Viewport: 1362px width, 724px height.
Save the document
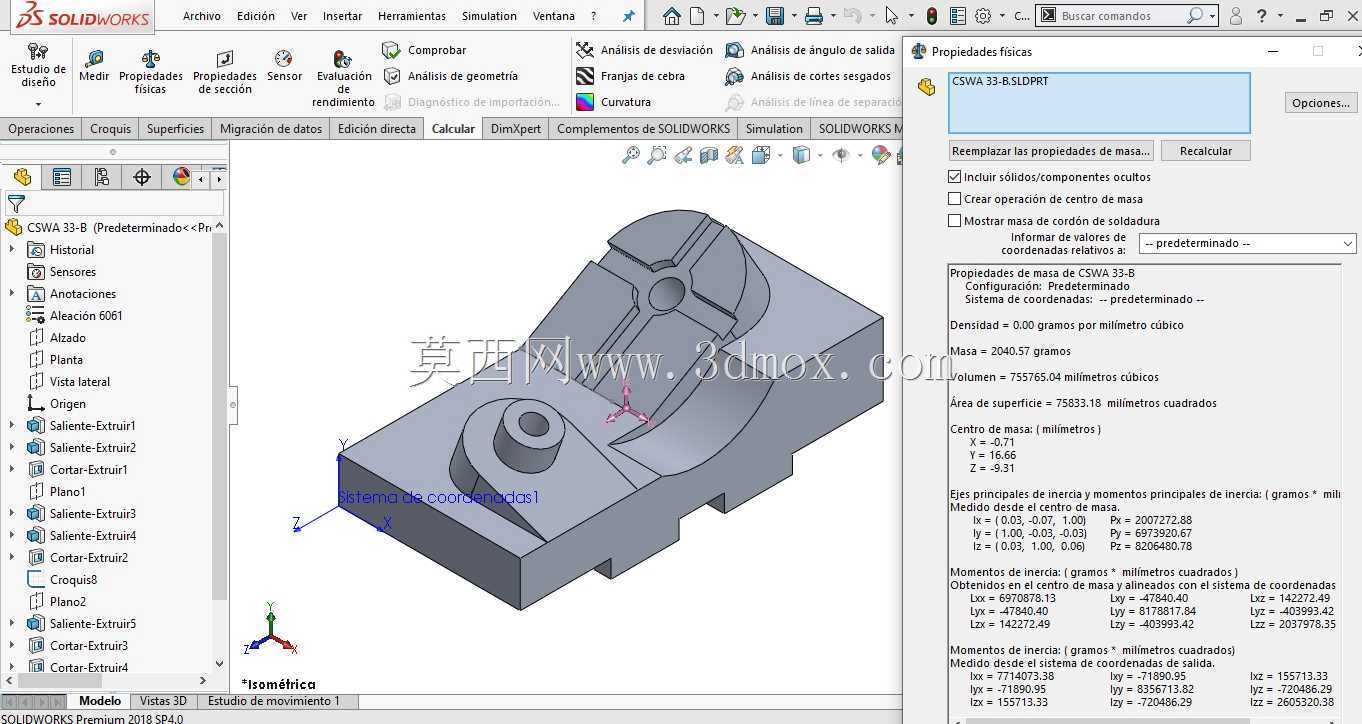pyautogui.click(x=774, y=16)
